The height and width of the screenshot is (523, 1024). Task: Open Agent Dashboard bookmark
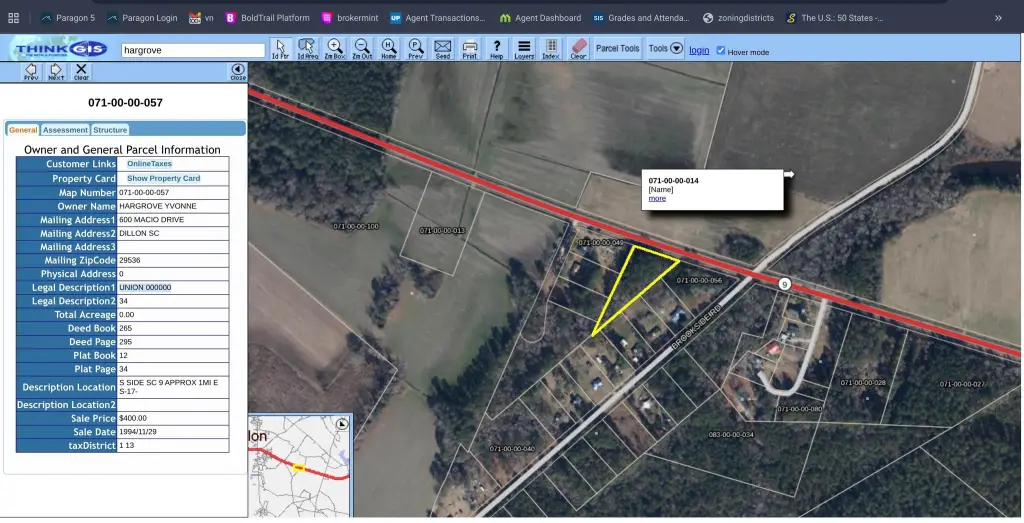[x=540, y=18]
